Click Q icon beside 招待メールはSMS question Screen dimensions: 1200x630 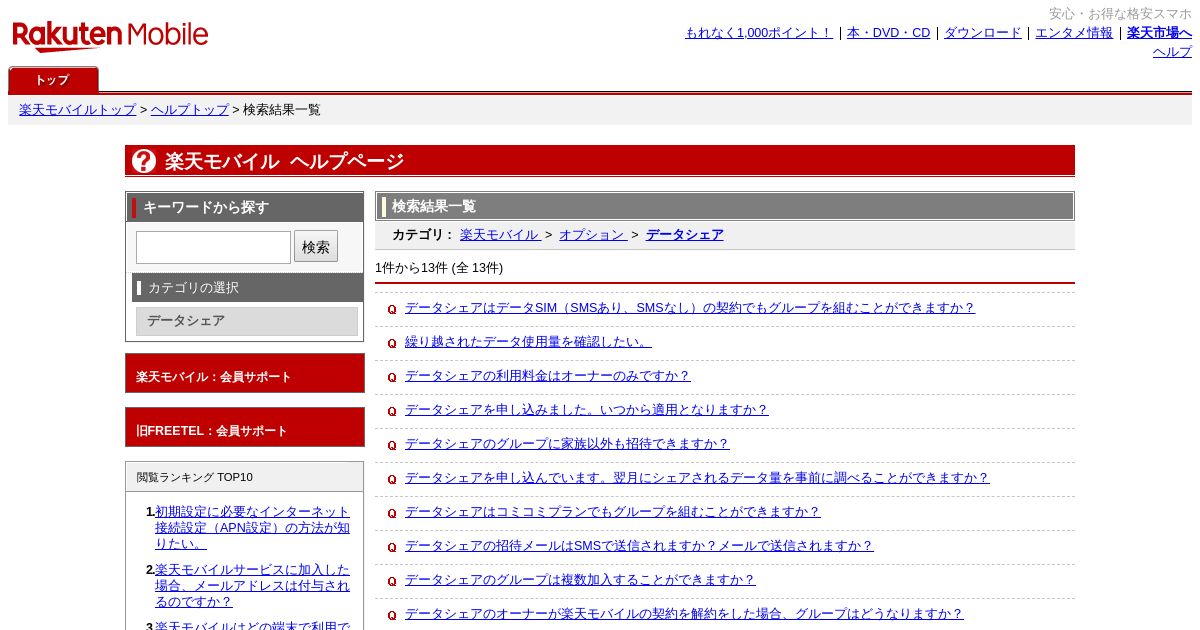pos(392,547)
